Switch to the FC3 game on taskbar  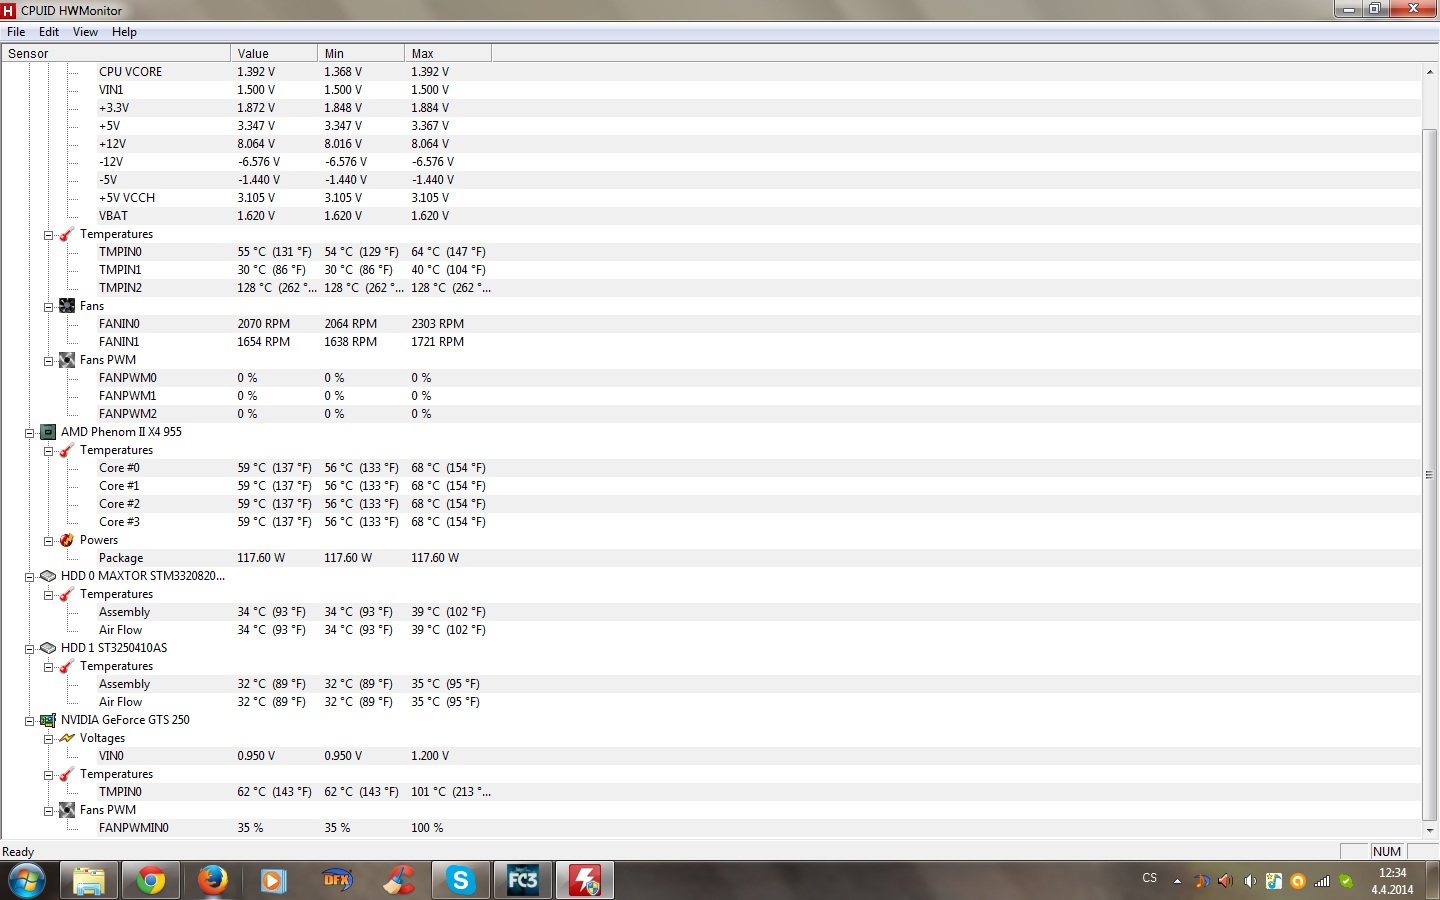[523, 881]
